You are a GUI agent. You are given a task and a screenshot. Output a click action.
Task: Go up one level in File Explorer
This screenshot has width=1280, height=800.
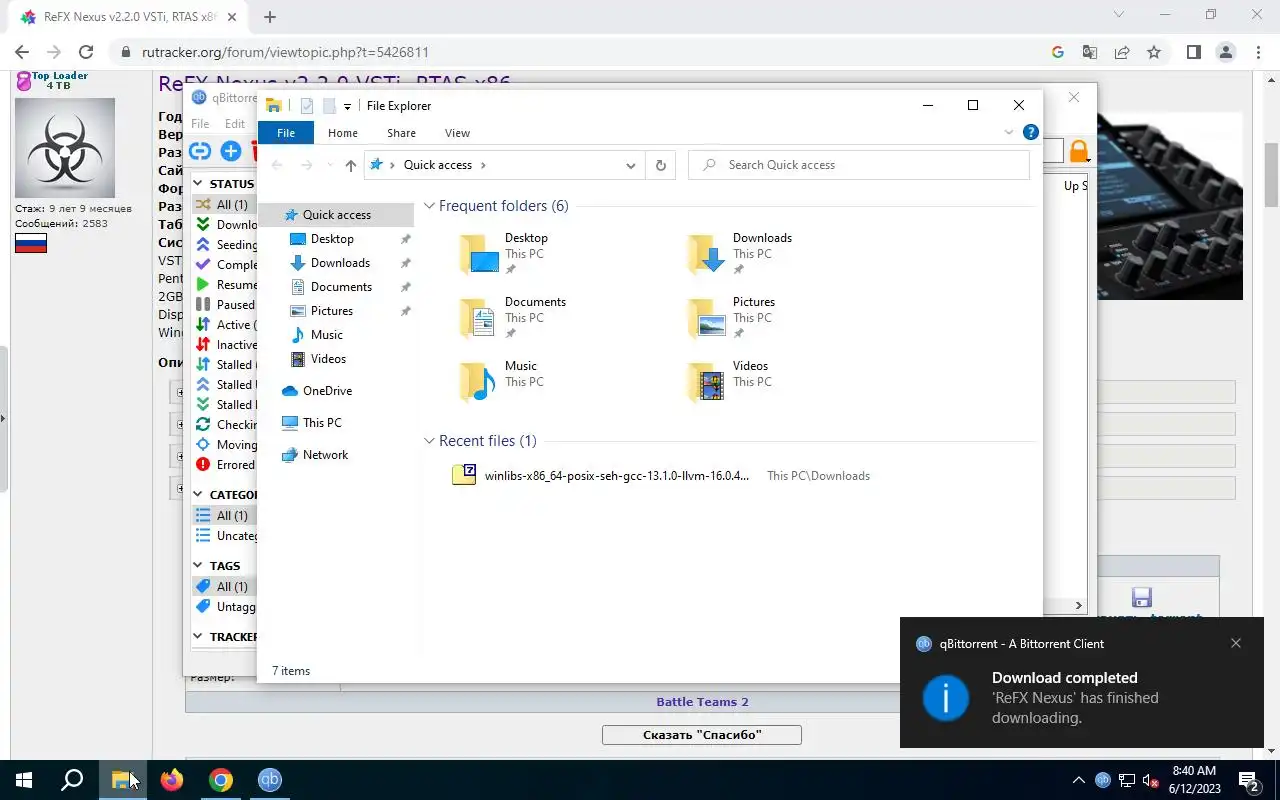tap(350, 165)
